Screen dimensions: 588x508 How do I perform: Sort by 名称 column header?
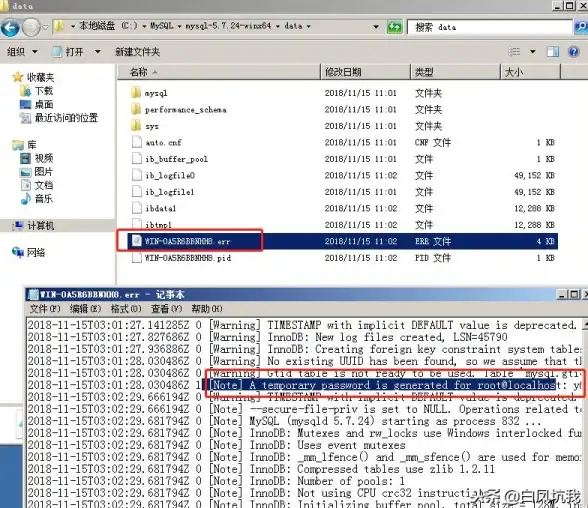(x=219, y=72)
